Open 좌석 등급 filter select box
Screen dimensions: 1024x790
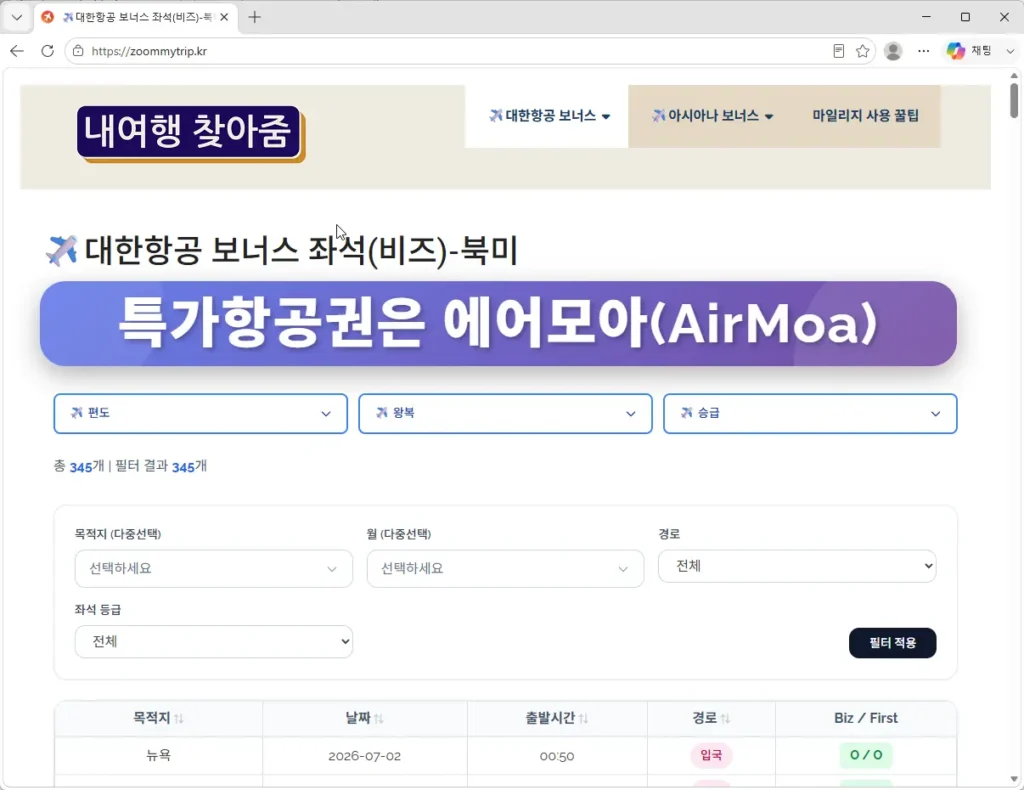(214, 642)
